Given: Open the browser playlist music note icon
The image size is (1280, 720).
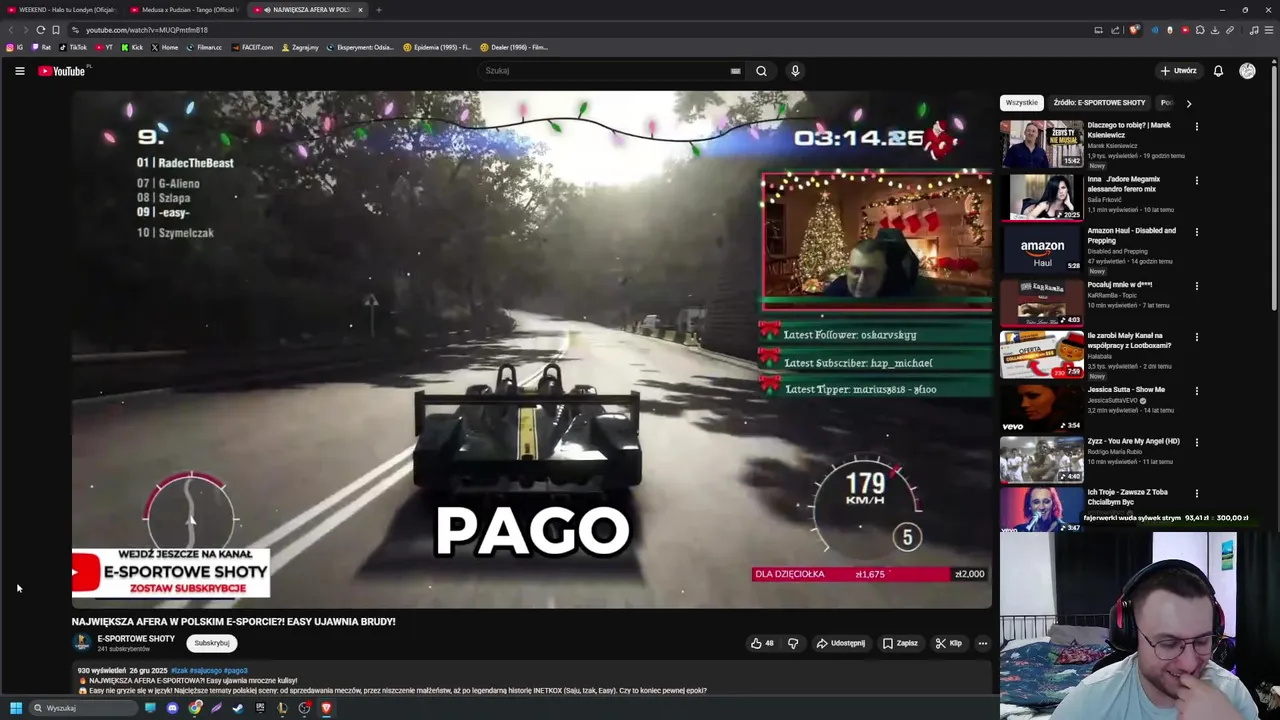Looking at the screenshot, I should (1254, 30).
